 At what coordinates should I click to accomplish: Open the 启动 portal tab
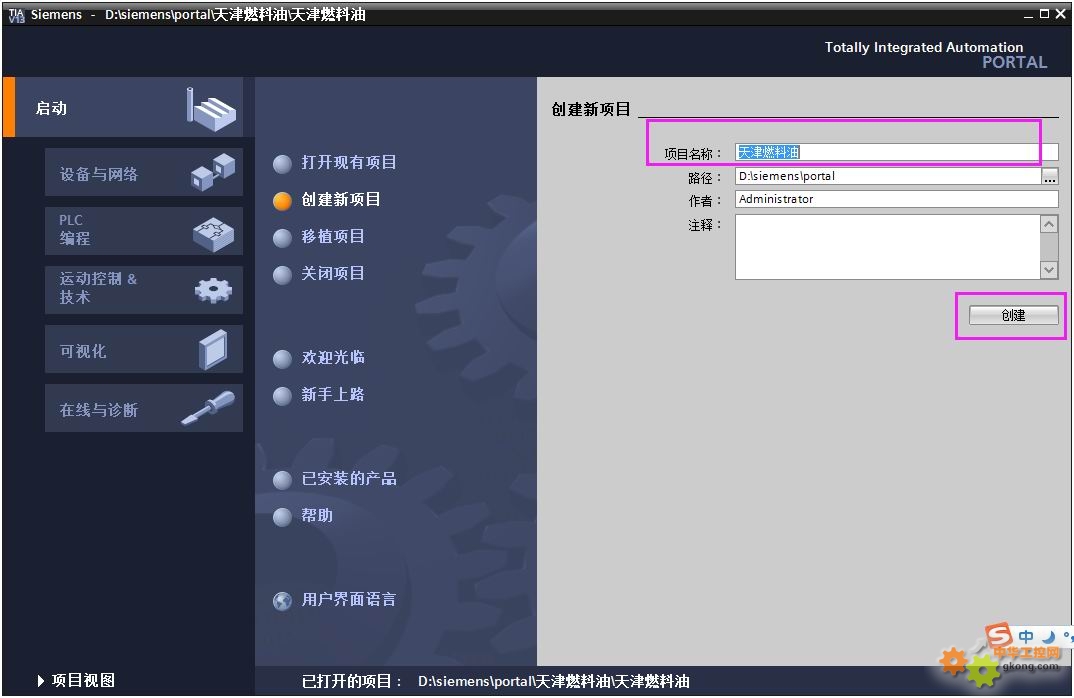123,108
